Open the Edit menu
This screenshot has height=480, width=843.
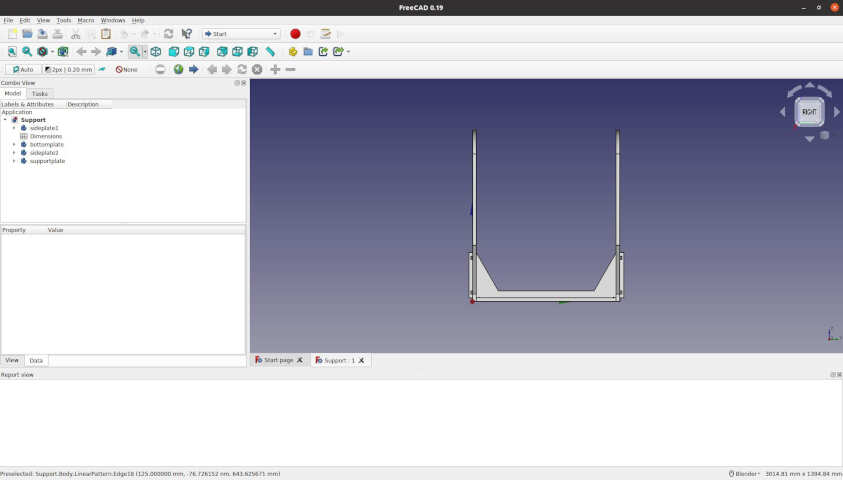click(25, 20)
